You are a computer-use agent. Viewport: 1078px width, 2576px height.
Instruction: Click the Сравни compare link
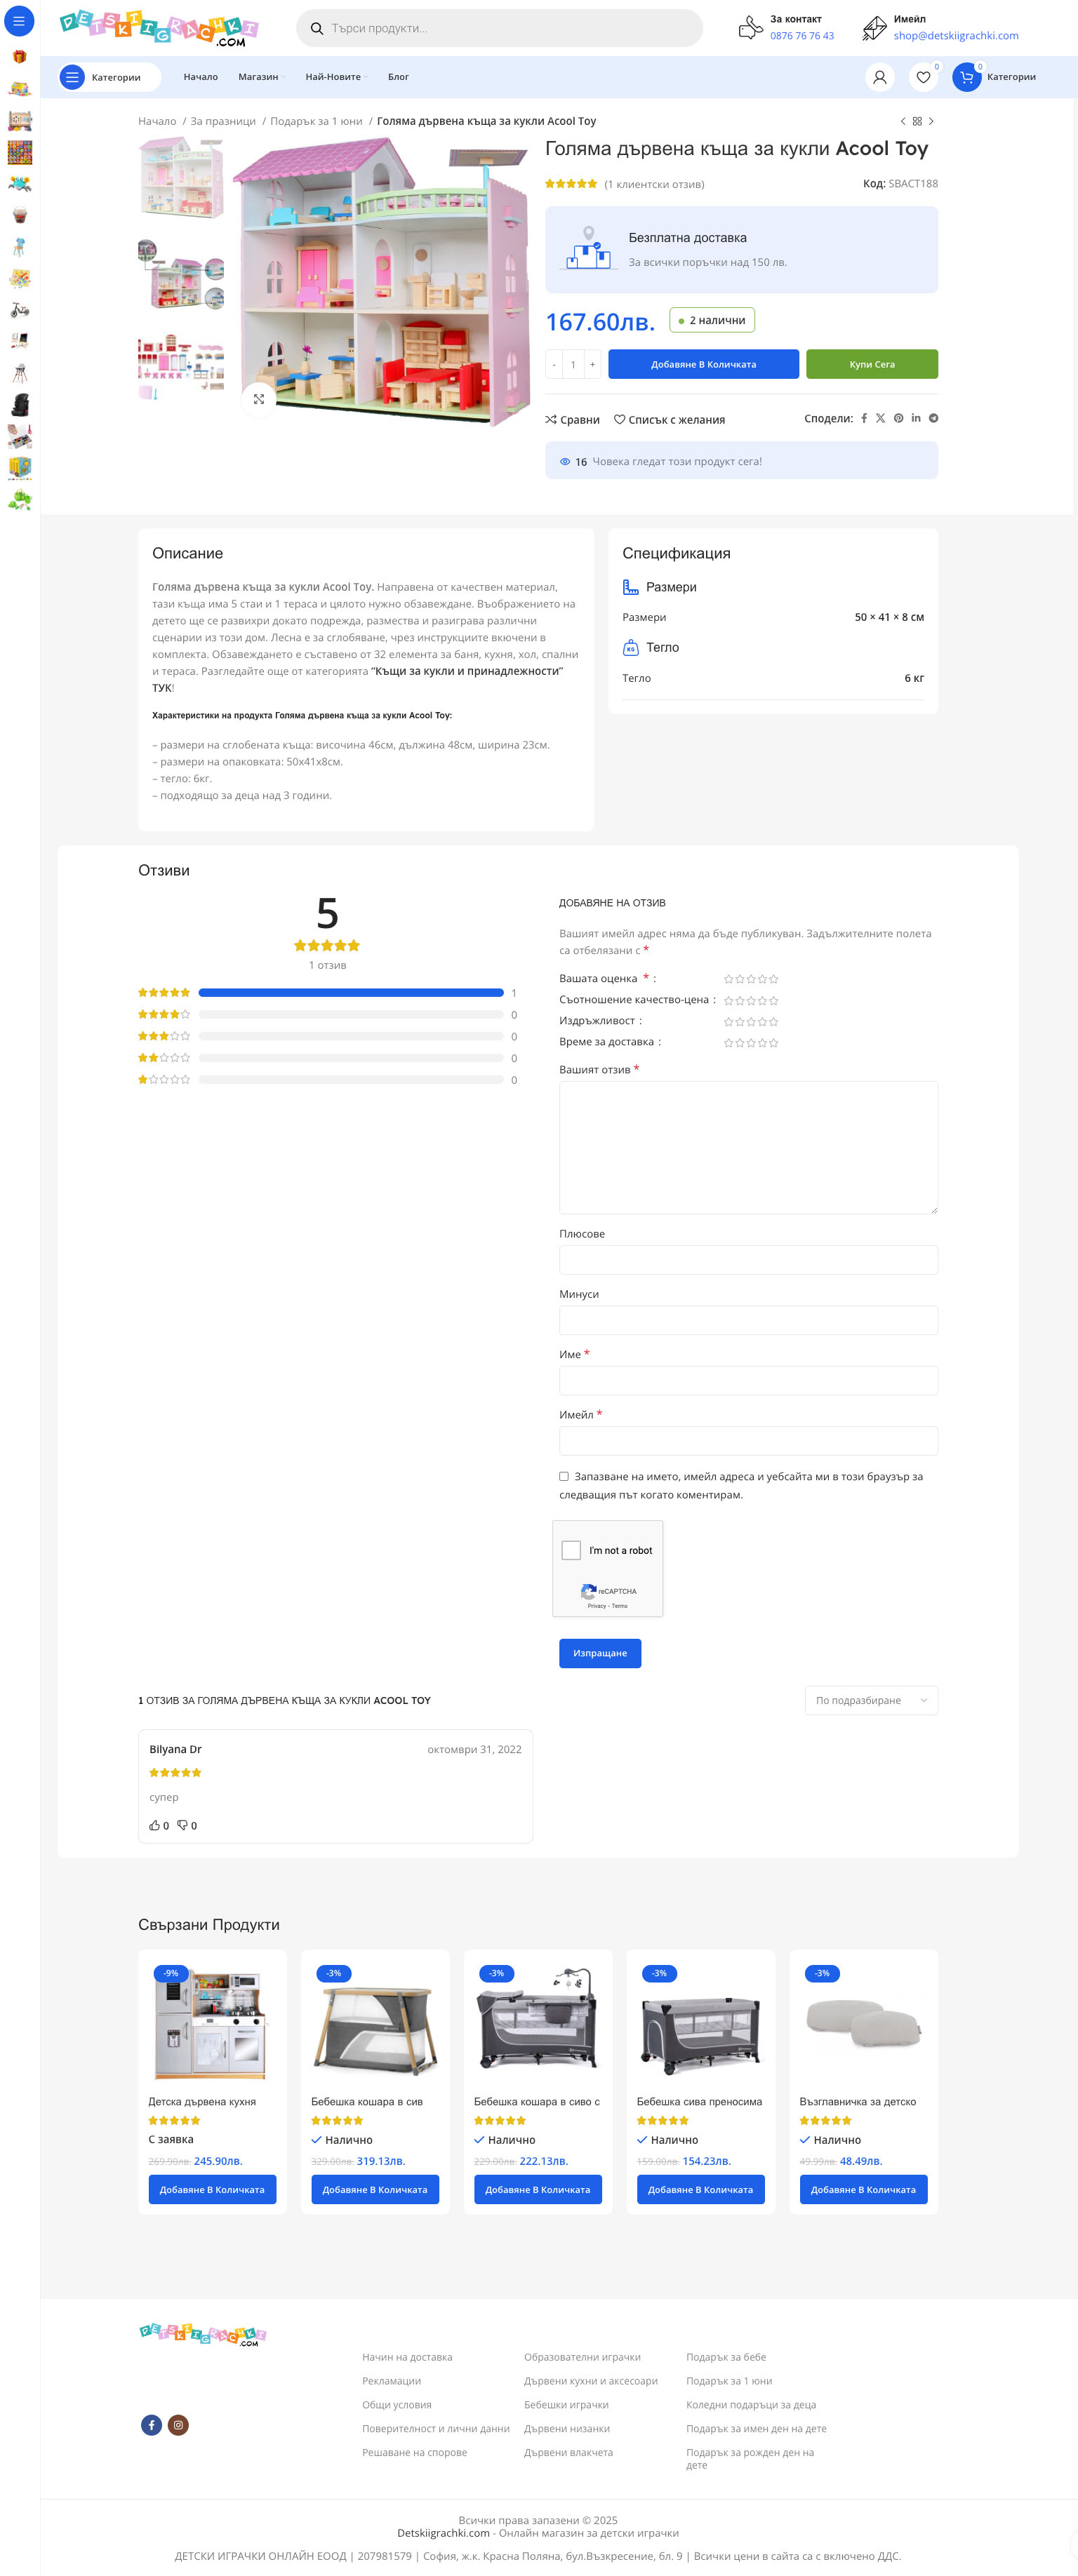(x=572, y=420)
